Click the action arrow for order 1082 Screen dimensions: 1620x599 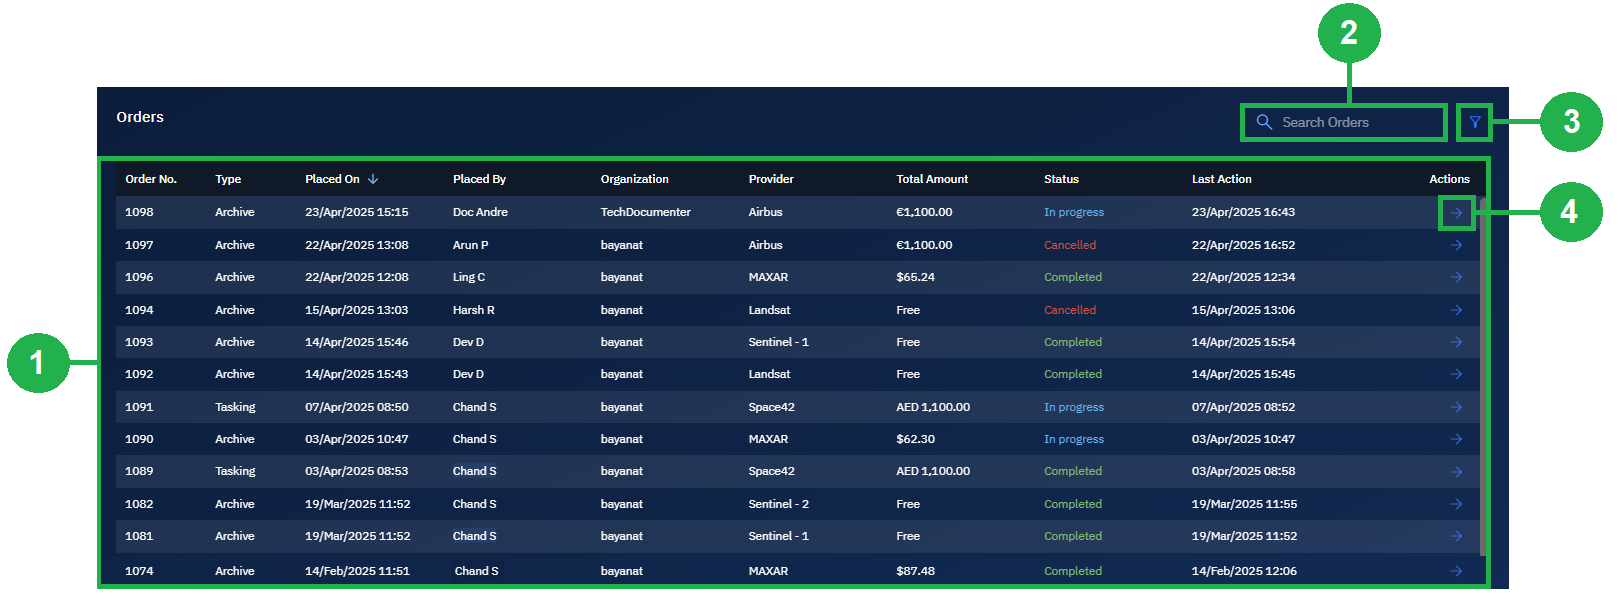[1456, 504]
